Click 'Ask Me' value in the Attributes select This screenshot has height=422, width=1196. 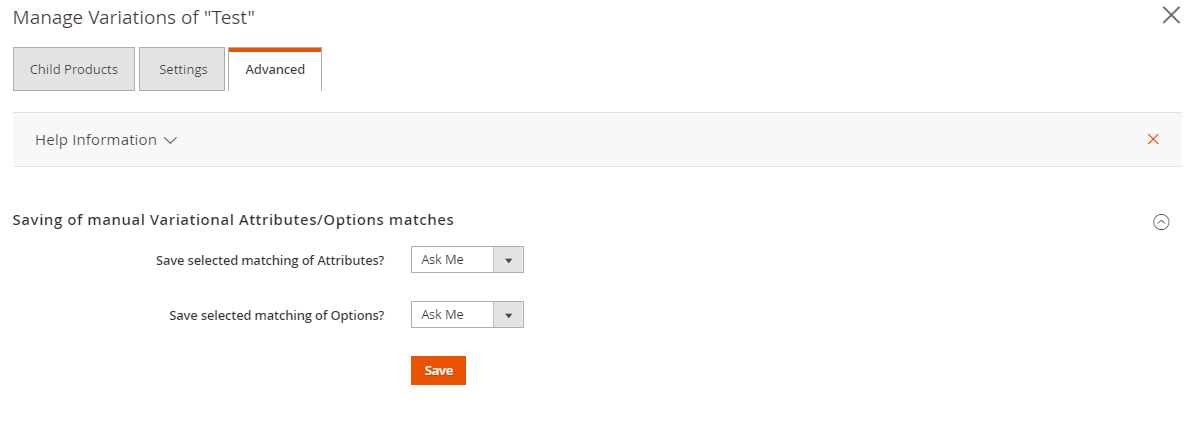click(443, 260)
